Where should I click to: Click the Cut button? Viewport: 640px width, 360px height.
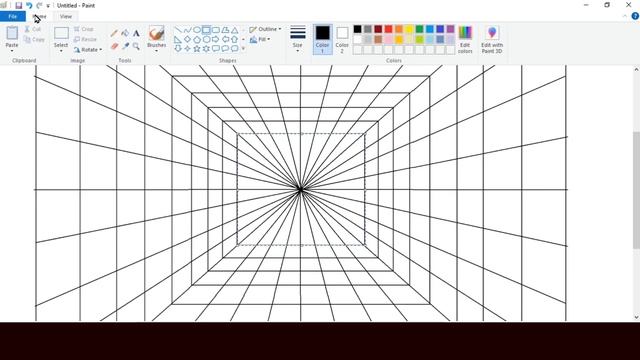pyautogui.click(x=33, y=29)
